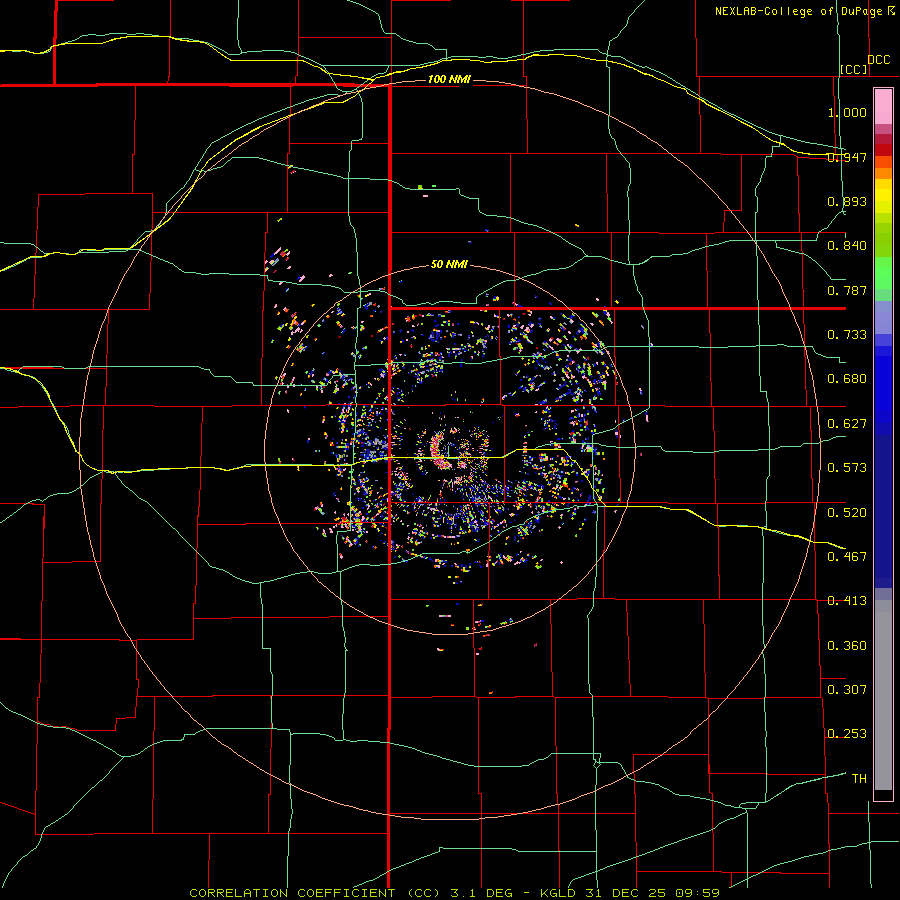
Task: Click the 0.360 scale value
Action: tap(847, 646)
